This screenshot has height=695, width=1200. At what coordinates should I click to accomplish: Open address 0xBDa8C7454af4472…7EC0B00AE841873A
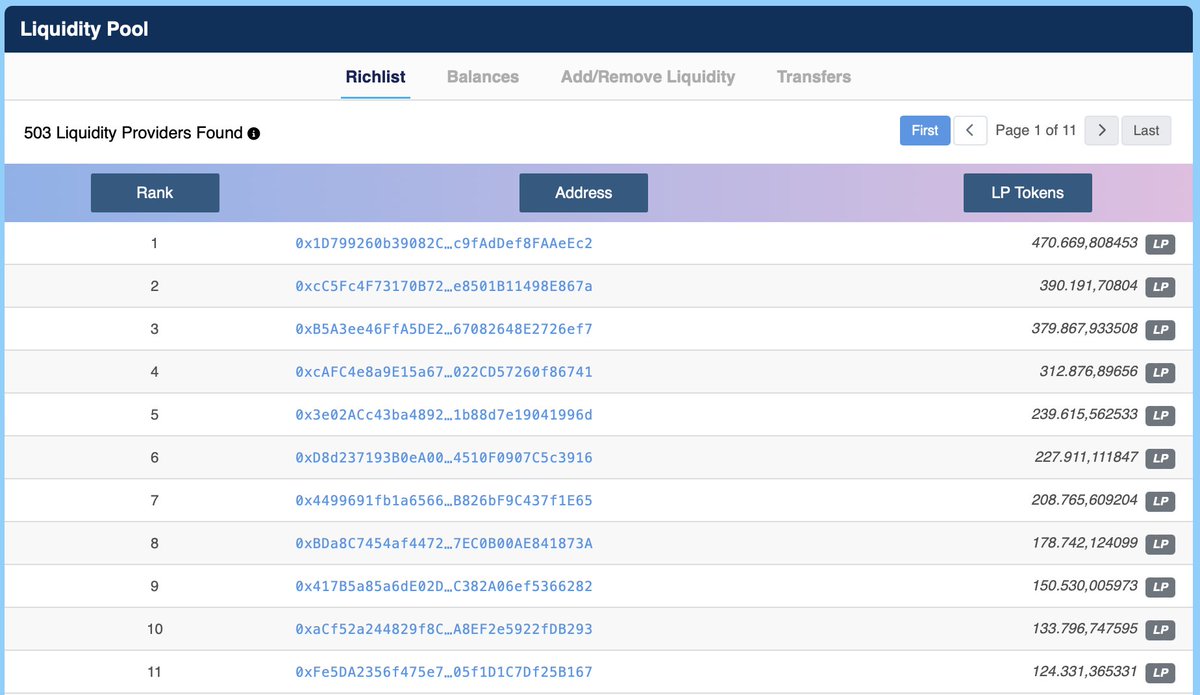point(444,544)
